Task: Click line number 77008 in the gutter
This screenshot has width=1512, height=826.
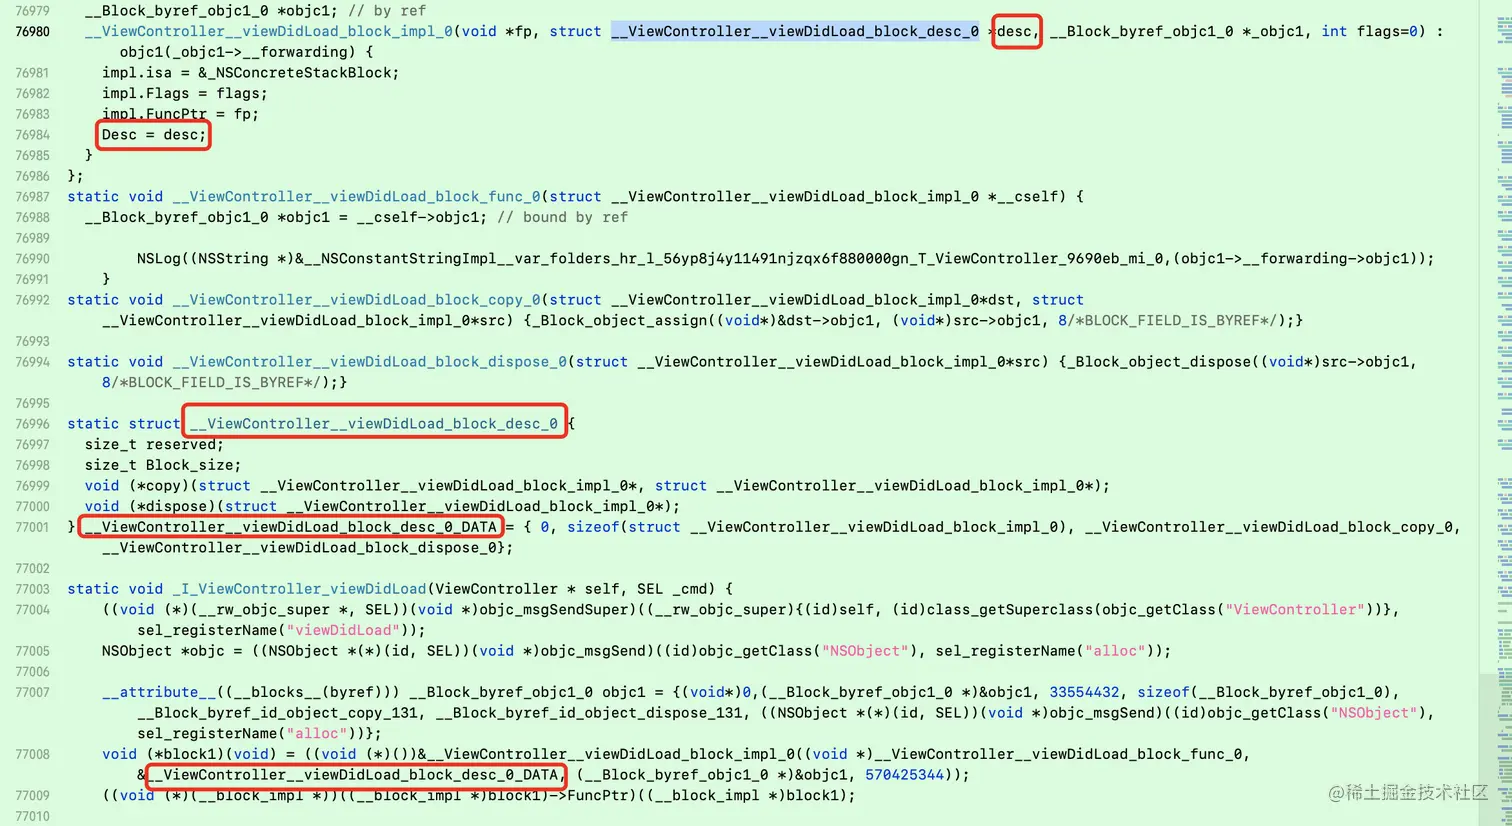Action: [32, 754]
